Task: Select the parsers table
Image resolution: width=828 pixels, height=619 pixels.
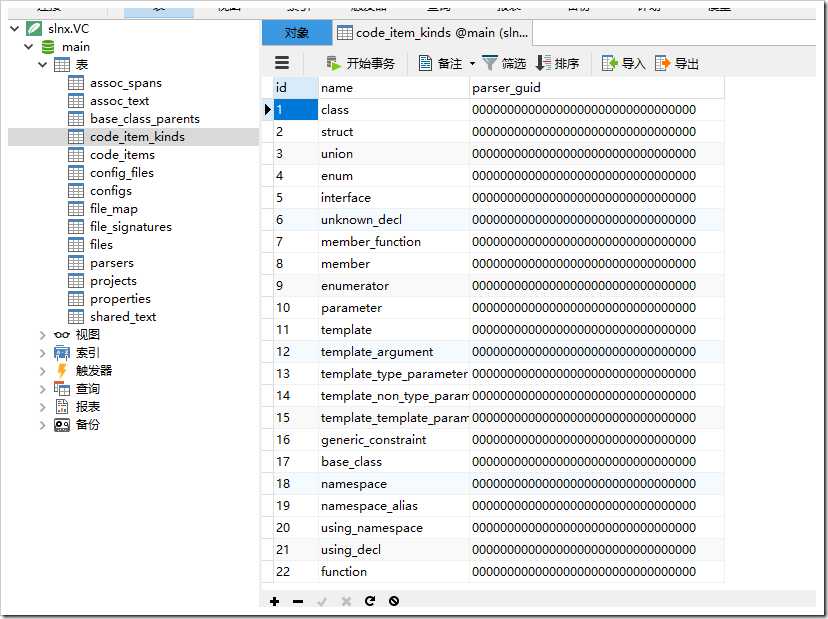Action: (111, 262)
